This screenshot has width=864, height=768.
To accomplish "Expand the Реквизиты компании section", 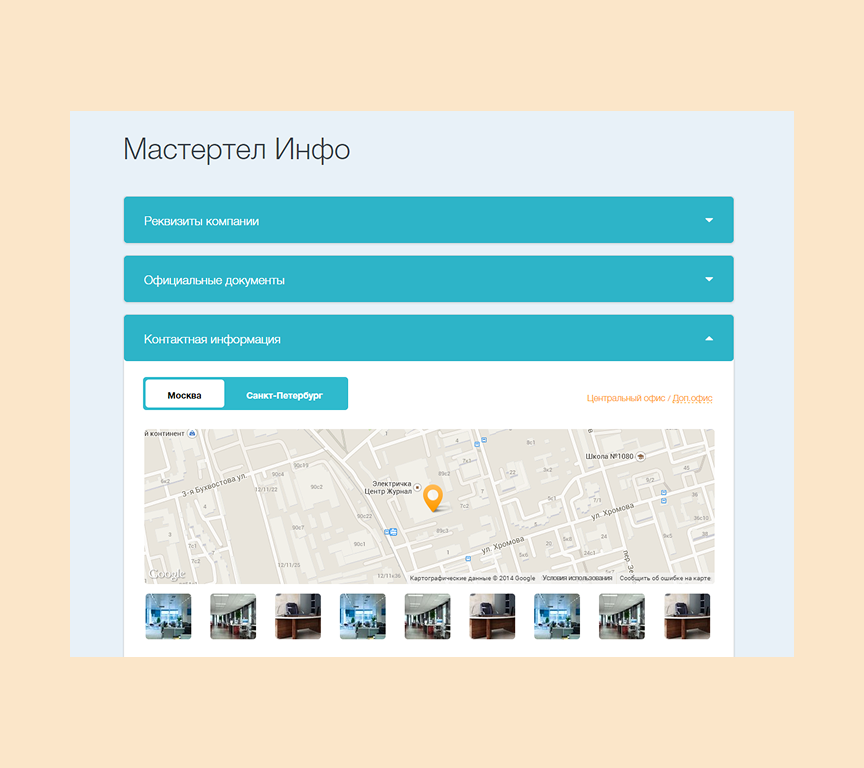I will click(x=428, y=219).
